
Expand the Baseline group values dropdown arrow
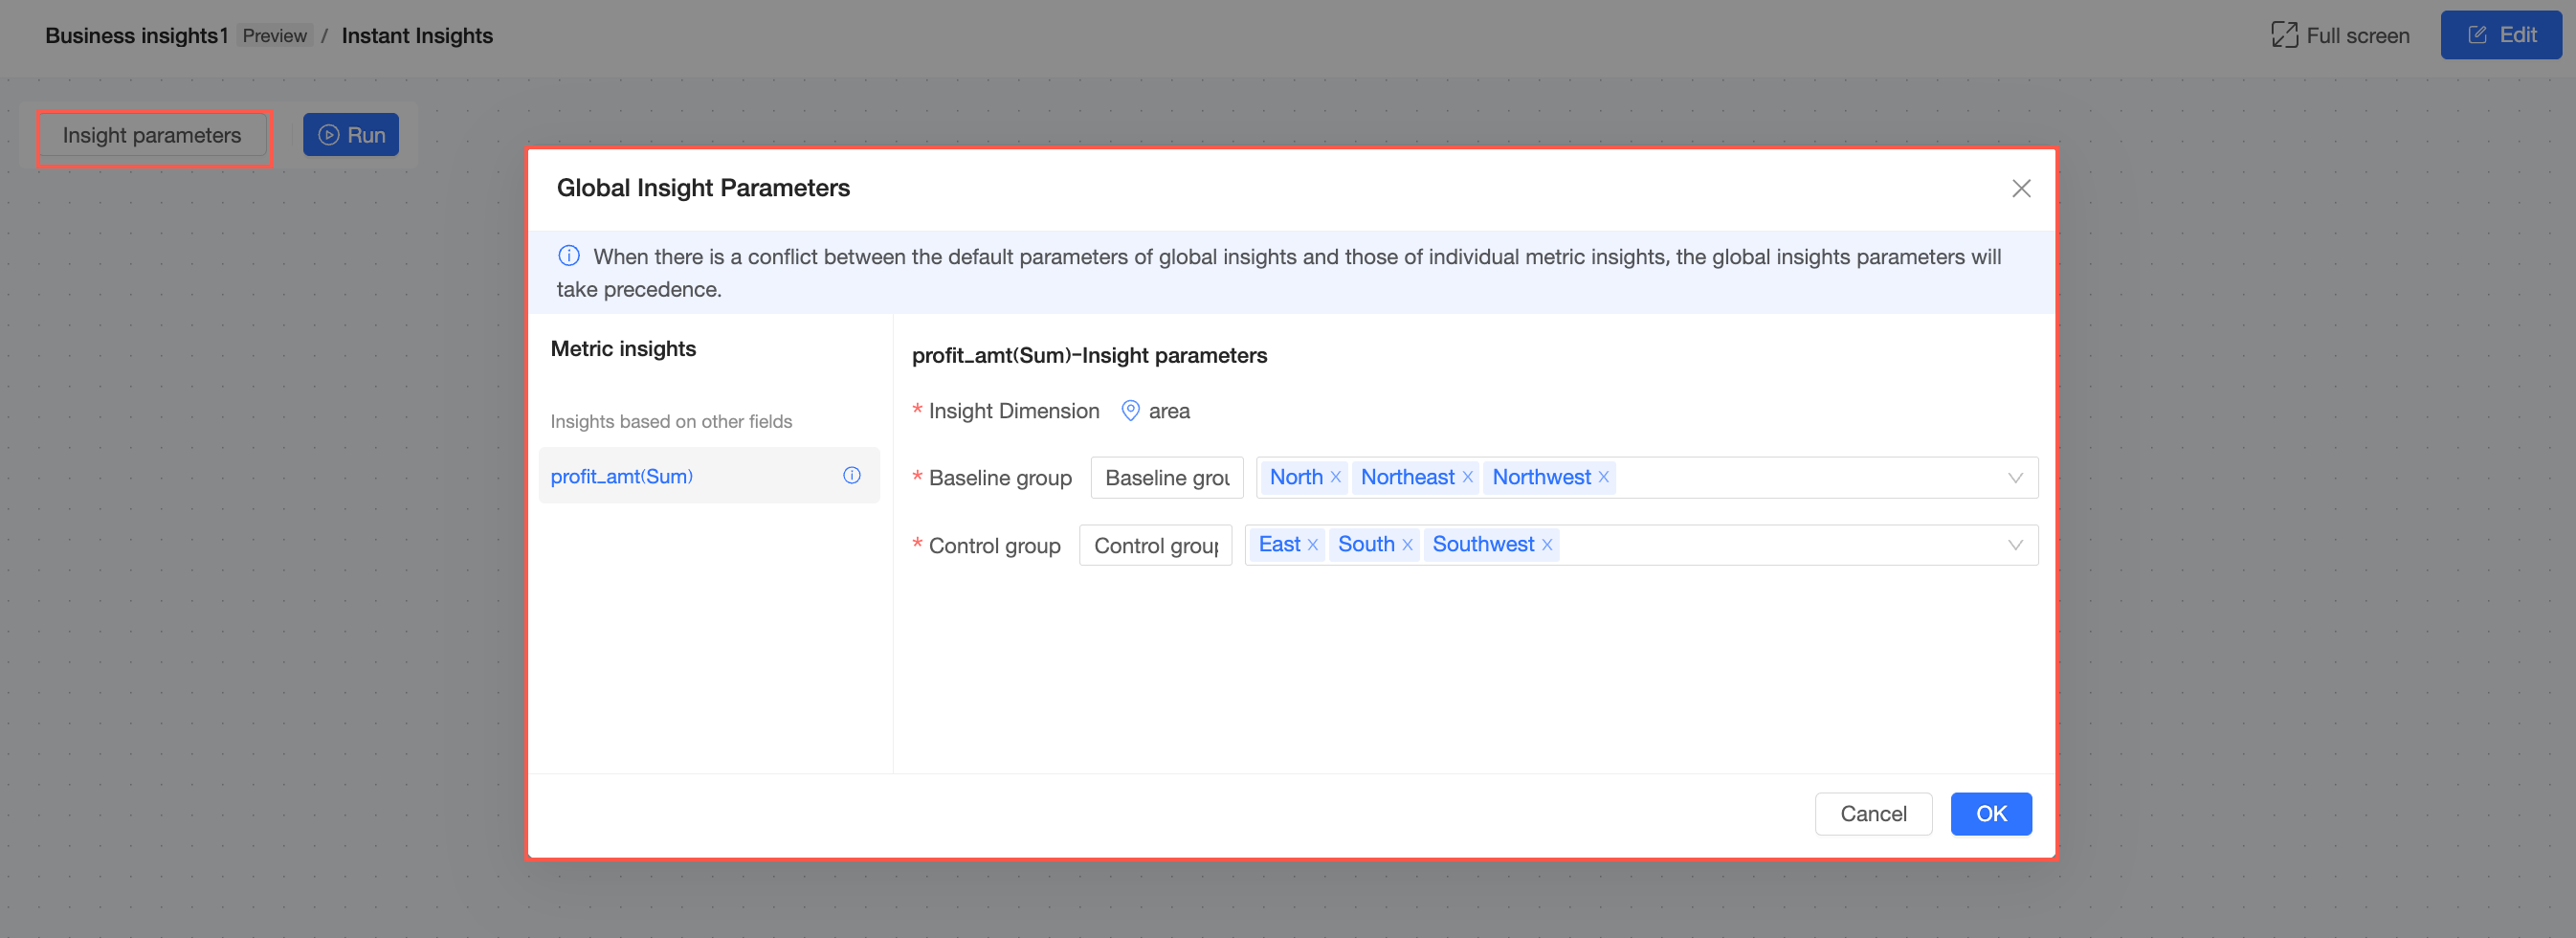click(x=2014, y=478)
